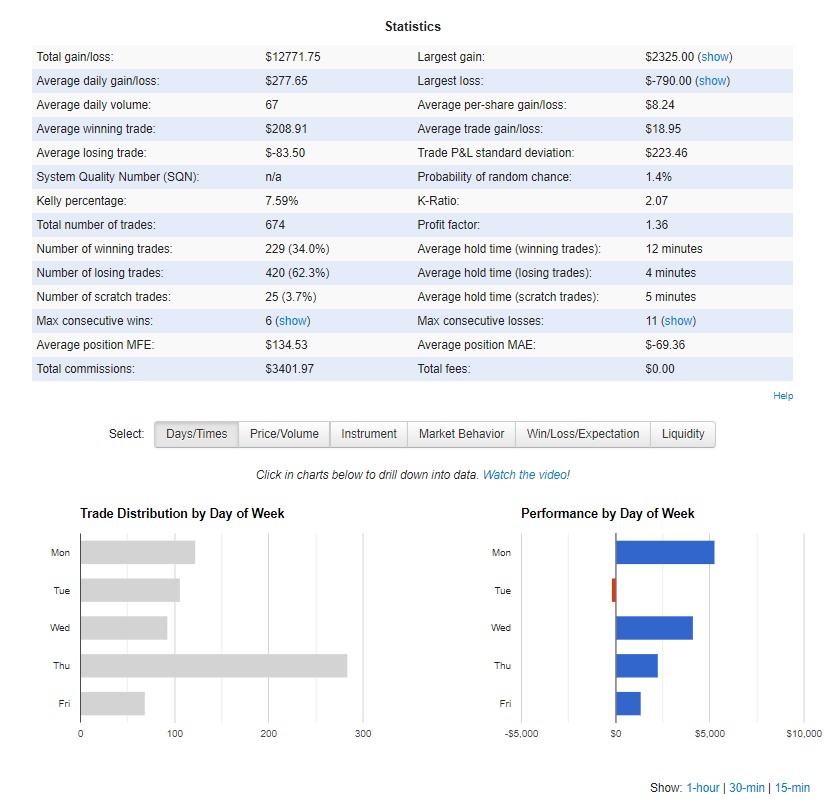Select the Liquidity tab
This screenshot has height=804, width=837.
coord(683,434)
